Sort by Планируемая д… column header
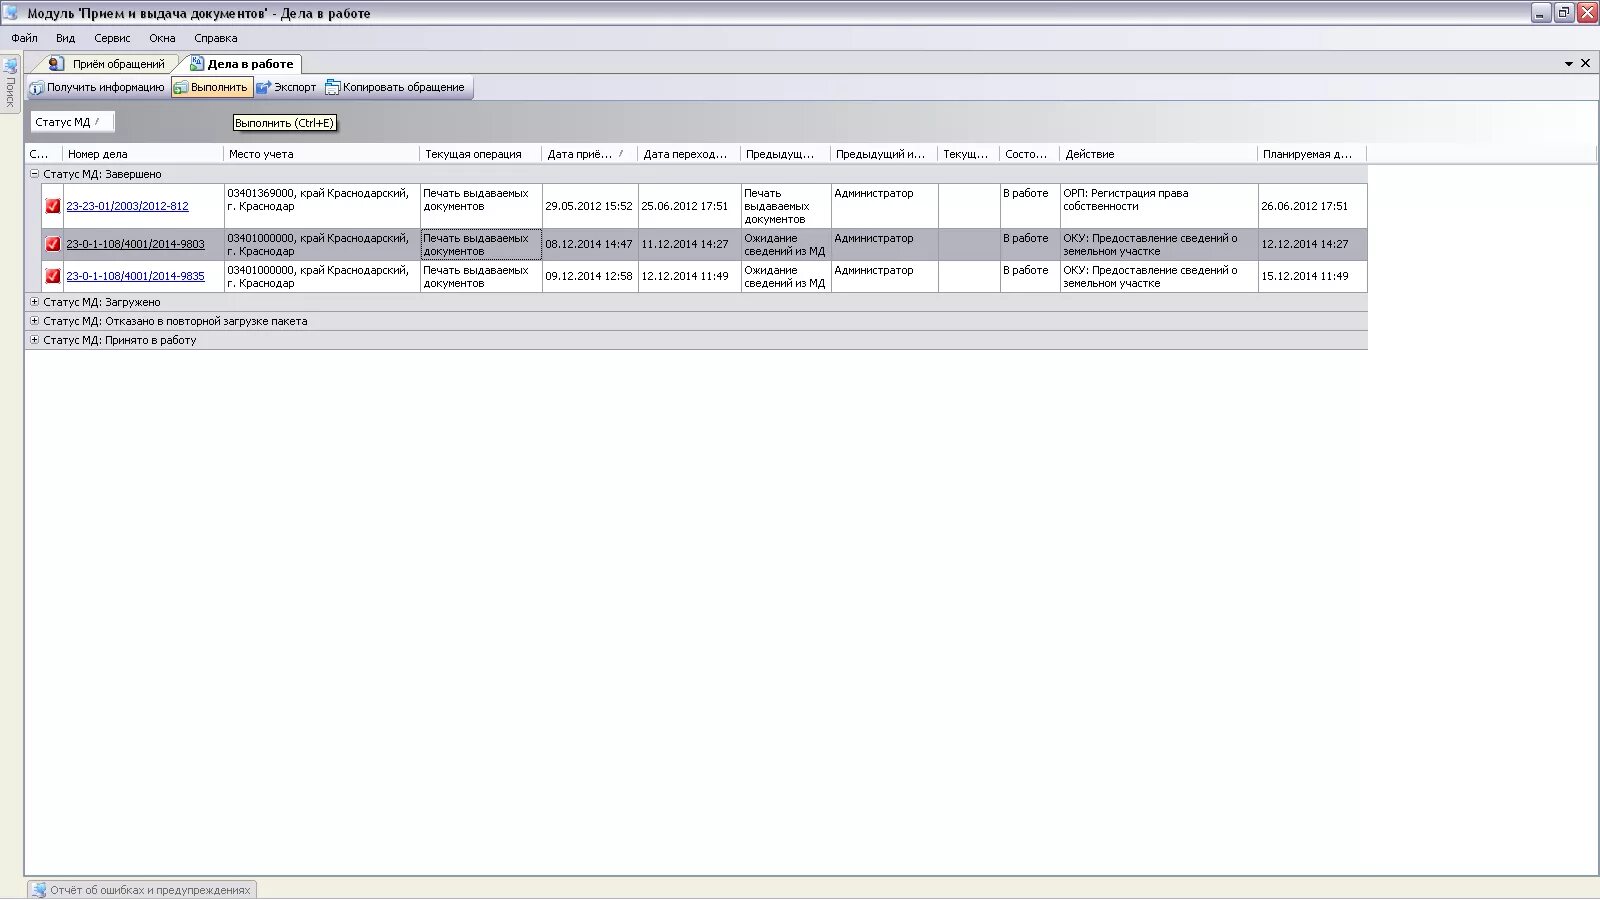 tap(1312, 154)
